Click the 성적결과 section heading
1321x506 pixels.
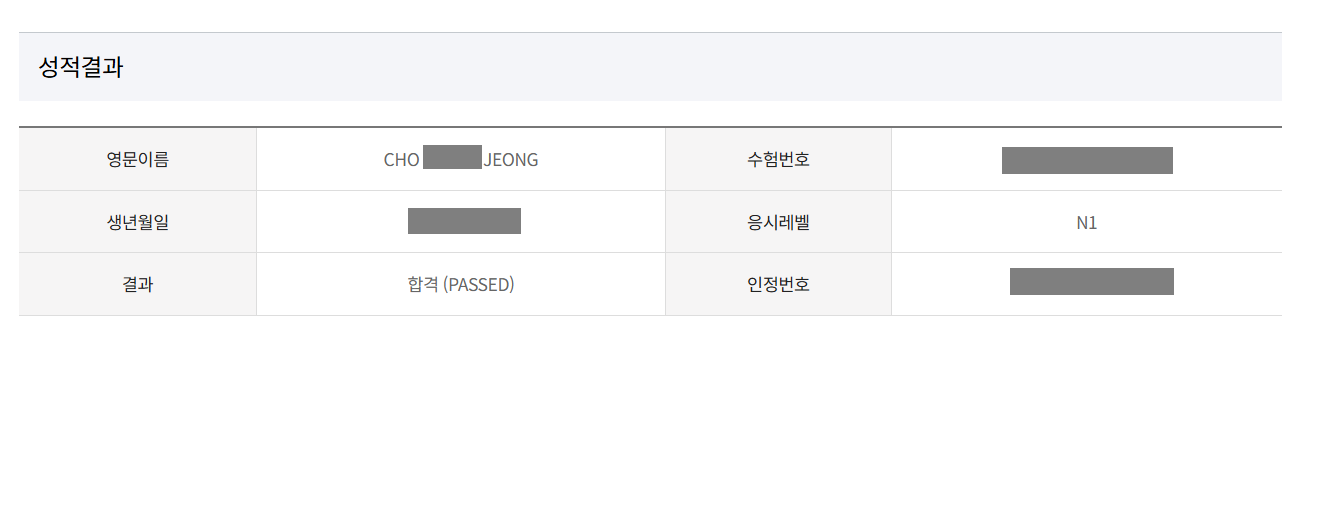pos(81,68)
